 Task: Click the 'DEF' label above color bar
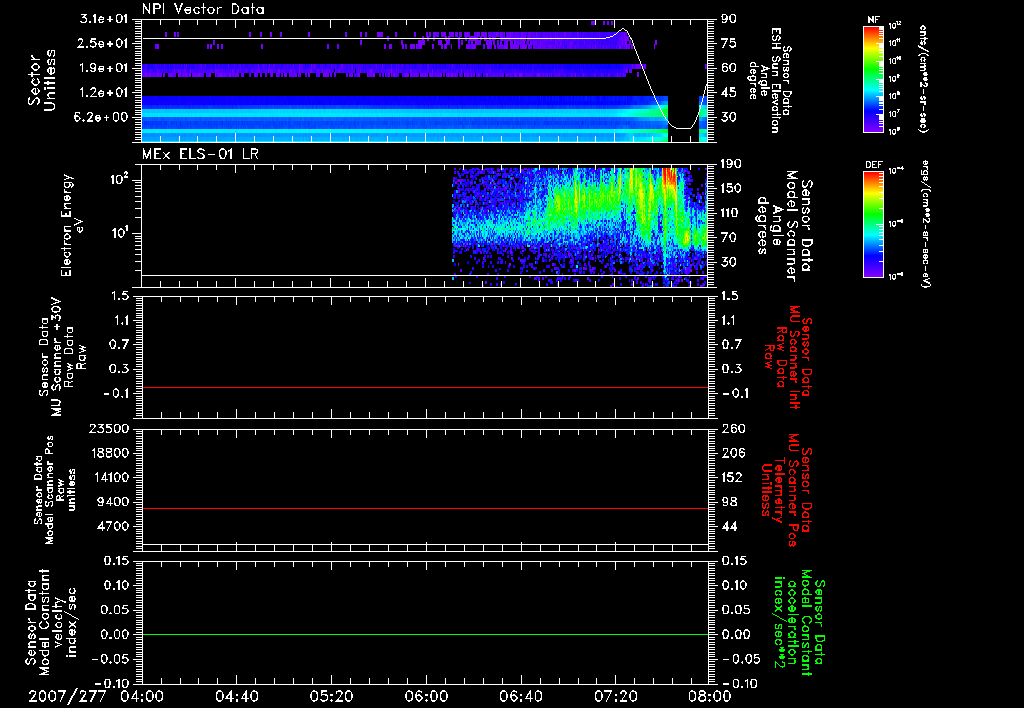click(874, 165)
